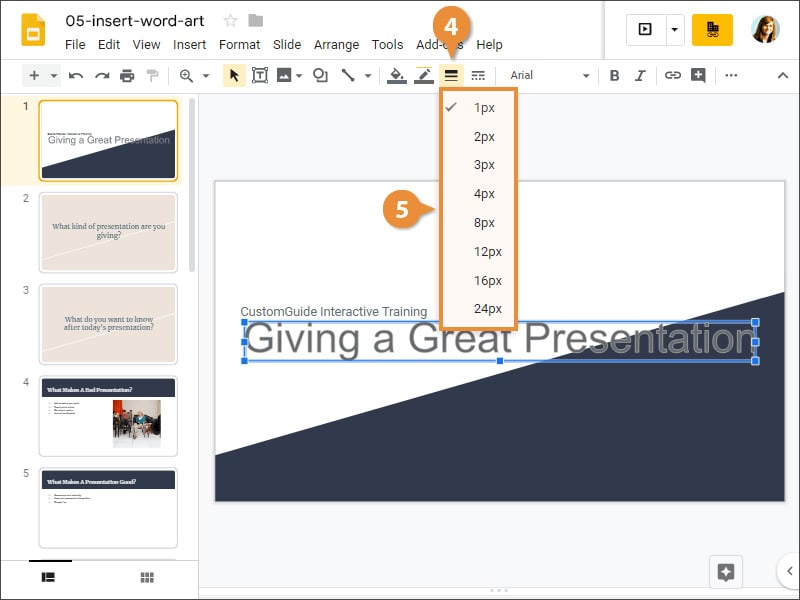Click the yellow Share button

coord(712,30)
